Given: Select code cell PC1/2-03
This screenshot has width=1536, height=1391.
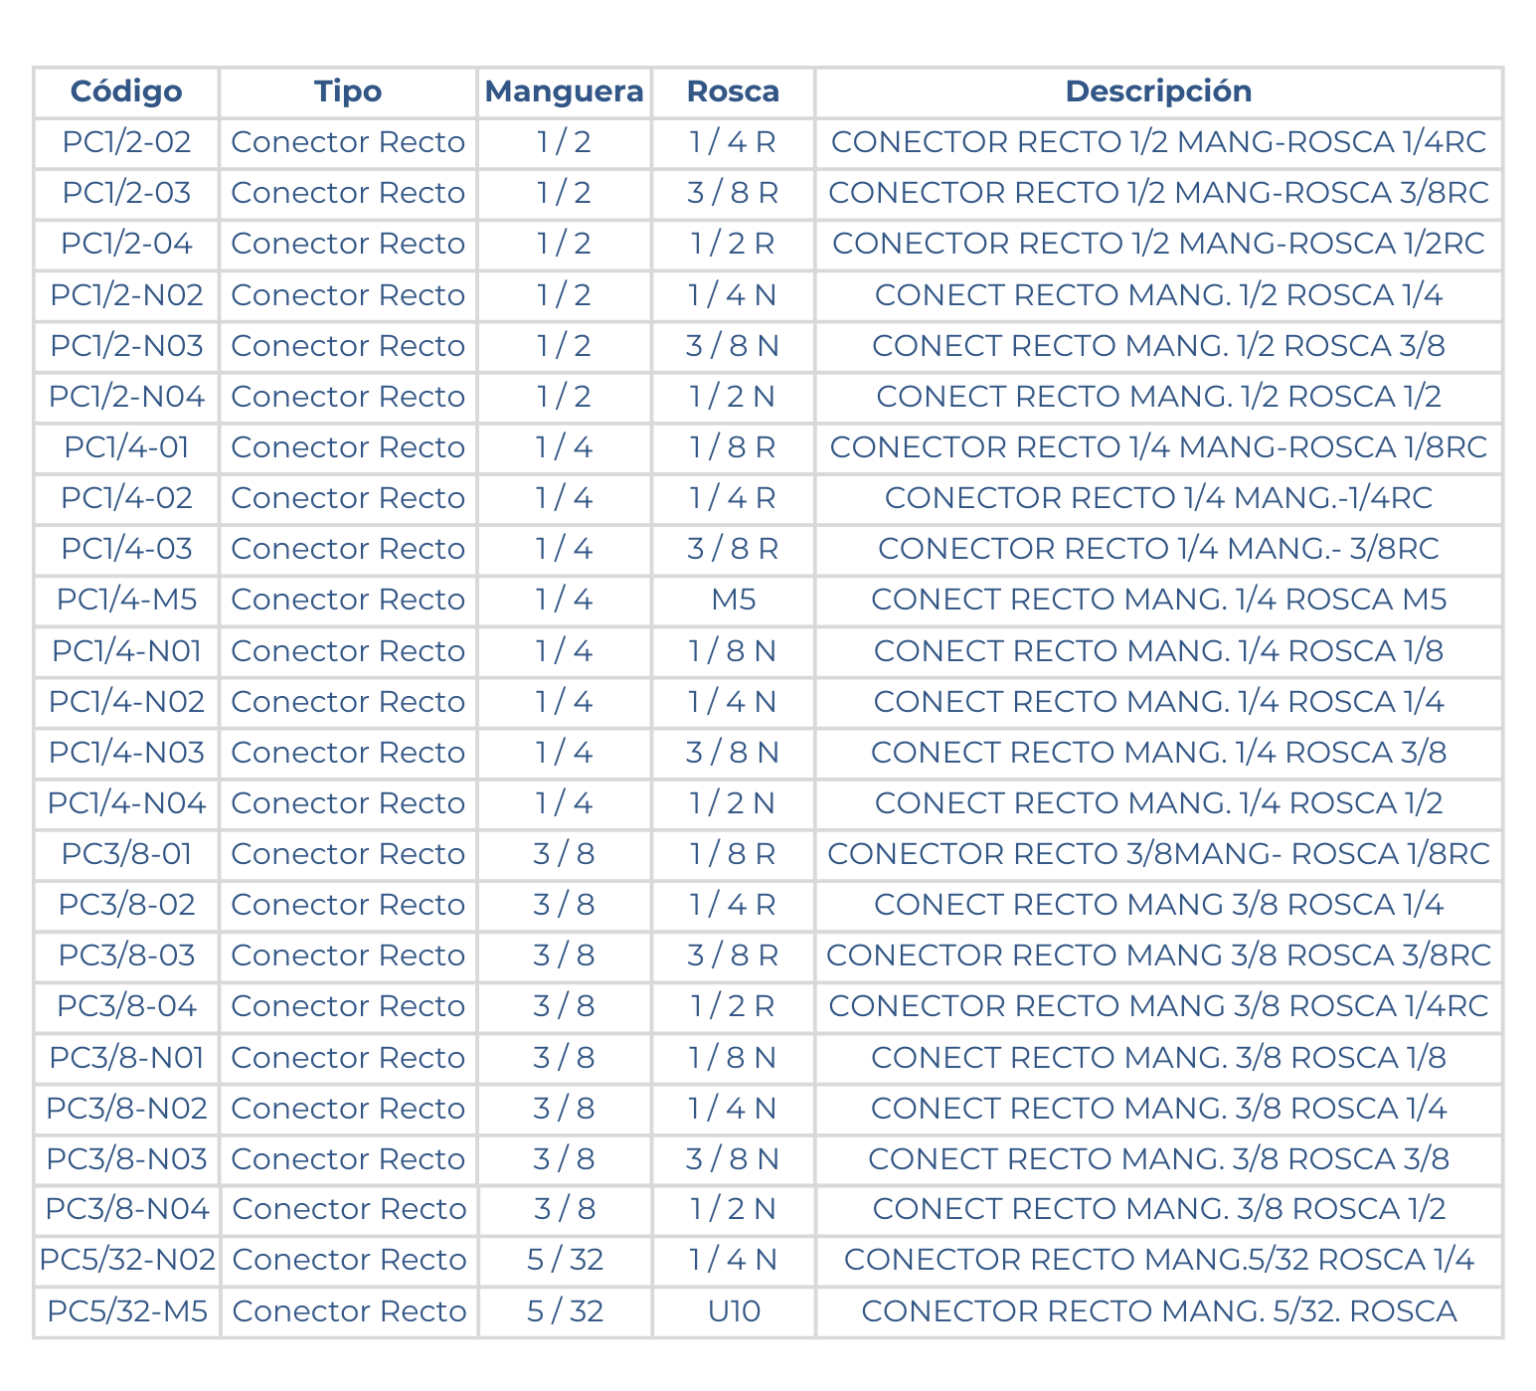Looking at the screenshot, I should [126, 193].
